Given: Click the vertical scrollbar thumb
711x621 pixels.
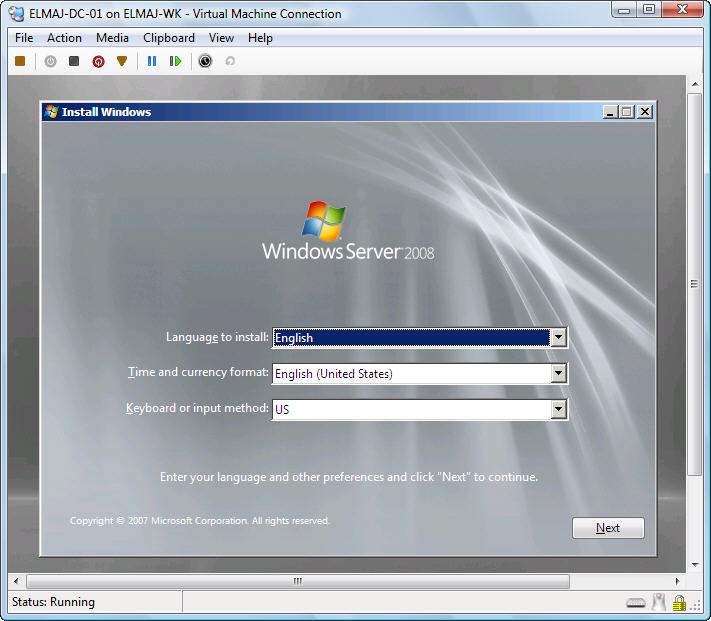Looking at the screenshot, I should [694, 284].
